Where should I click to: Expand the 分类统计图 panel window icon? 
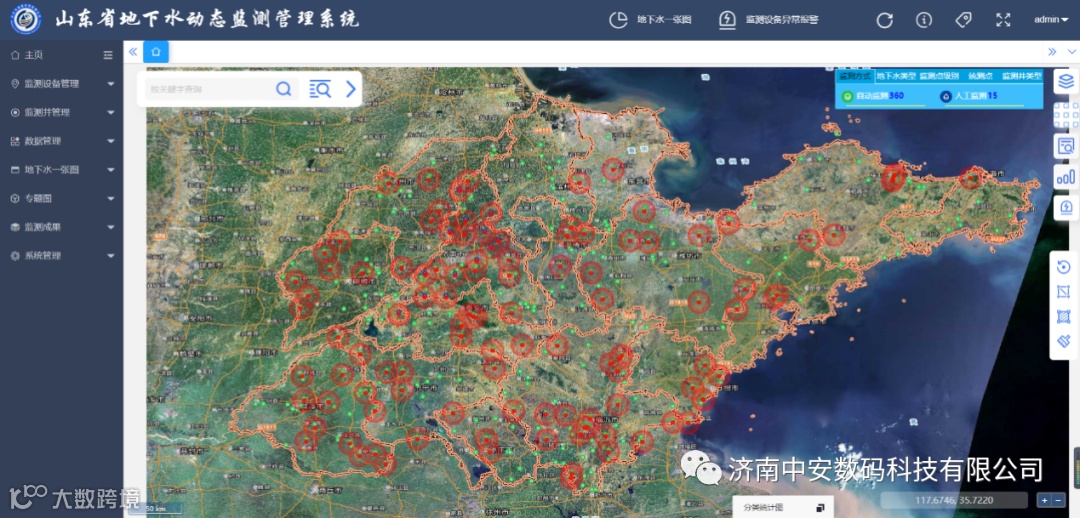820,508
